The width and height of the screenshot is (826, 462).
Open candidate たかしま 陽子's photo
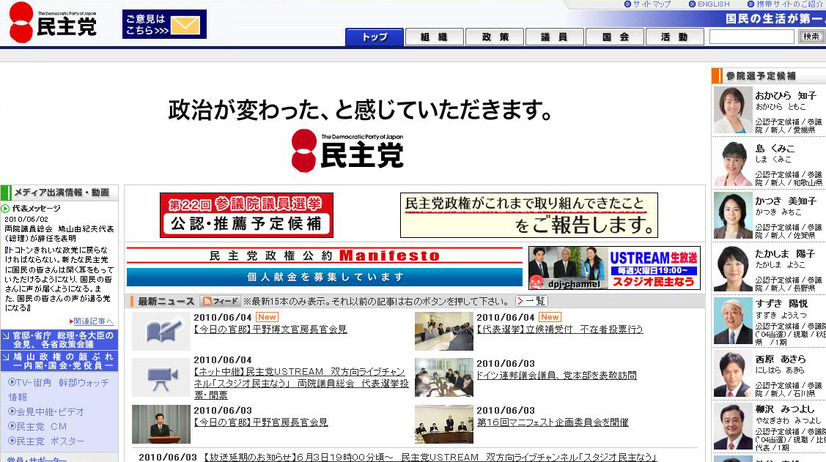click(733, 268)
